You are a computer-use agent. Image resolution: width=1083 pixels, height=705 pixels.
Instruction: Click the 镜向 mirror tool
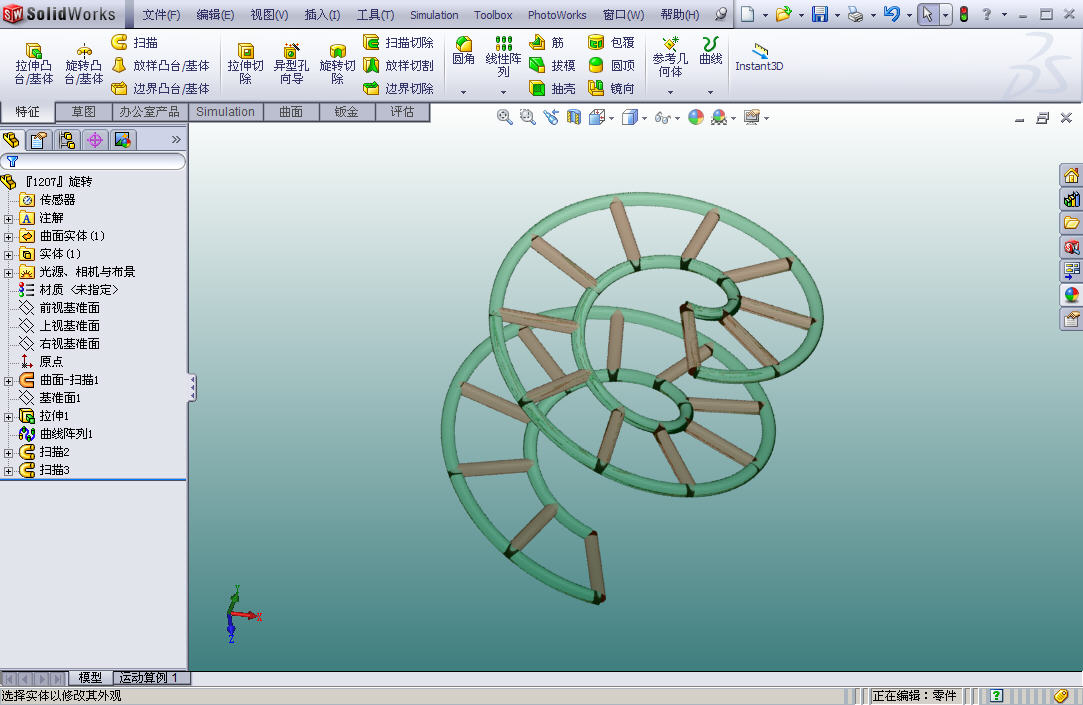point(611,88)
